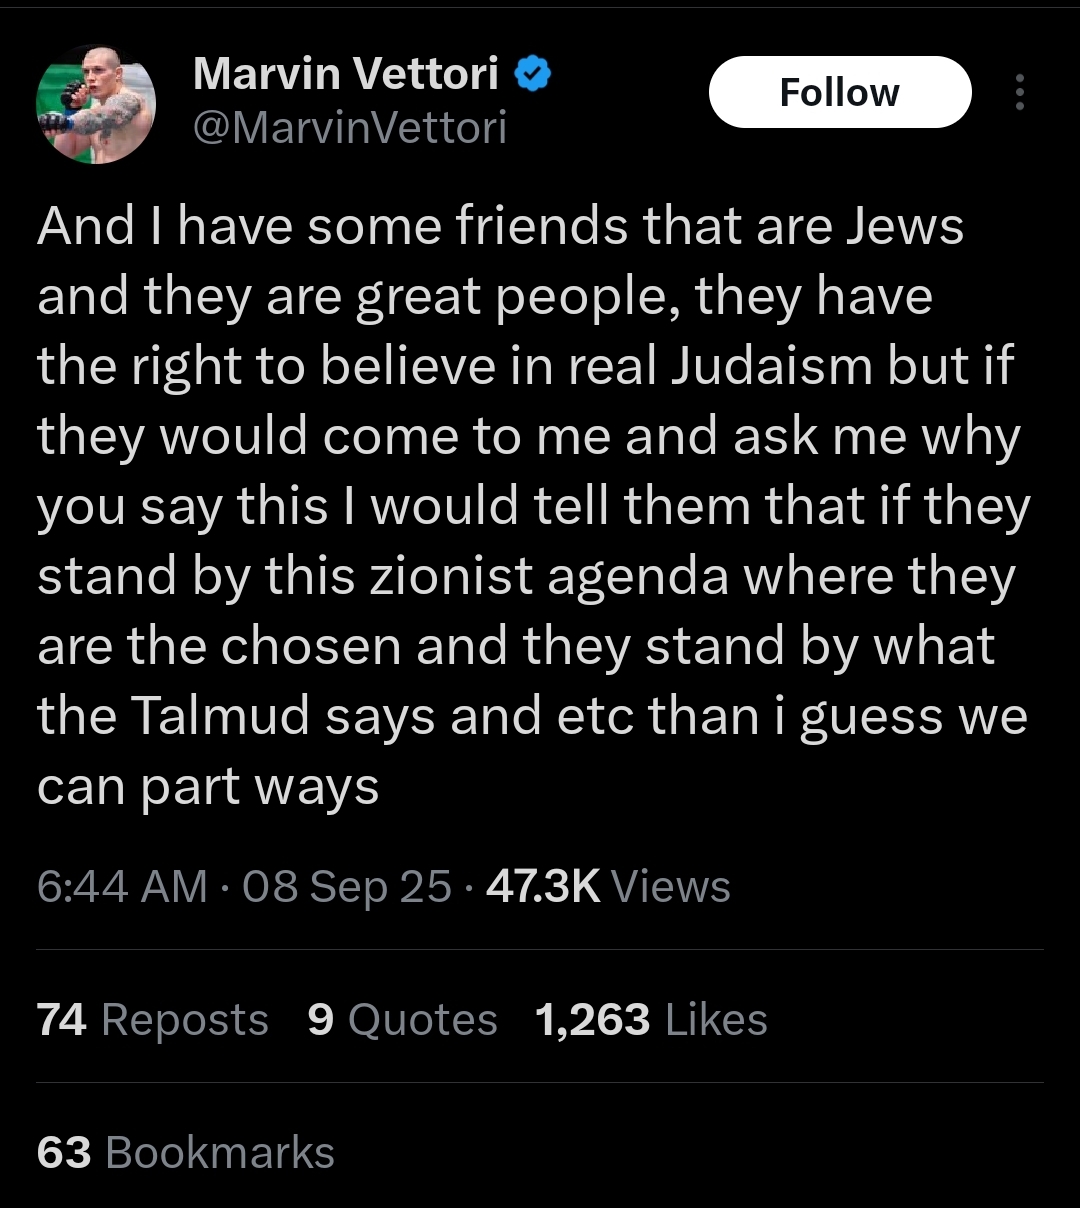This screenshot has height=1208, width=1080.
Task: Click the tweet body text
Action: (x=533, y=505)
